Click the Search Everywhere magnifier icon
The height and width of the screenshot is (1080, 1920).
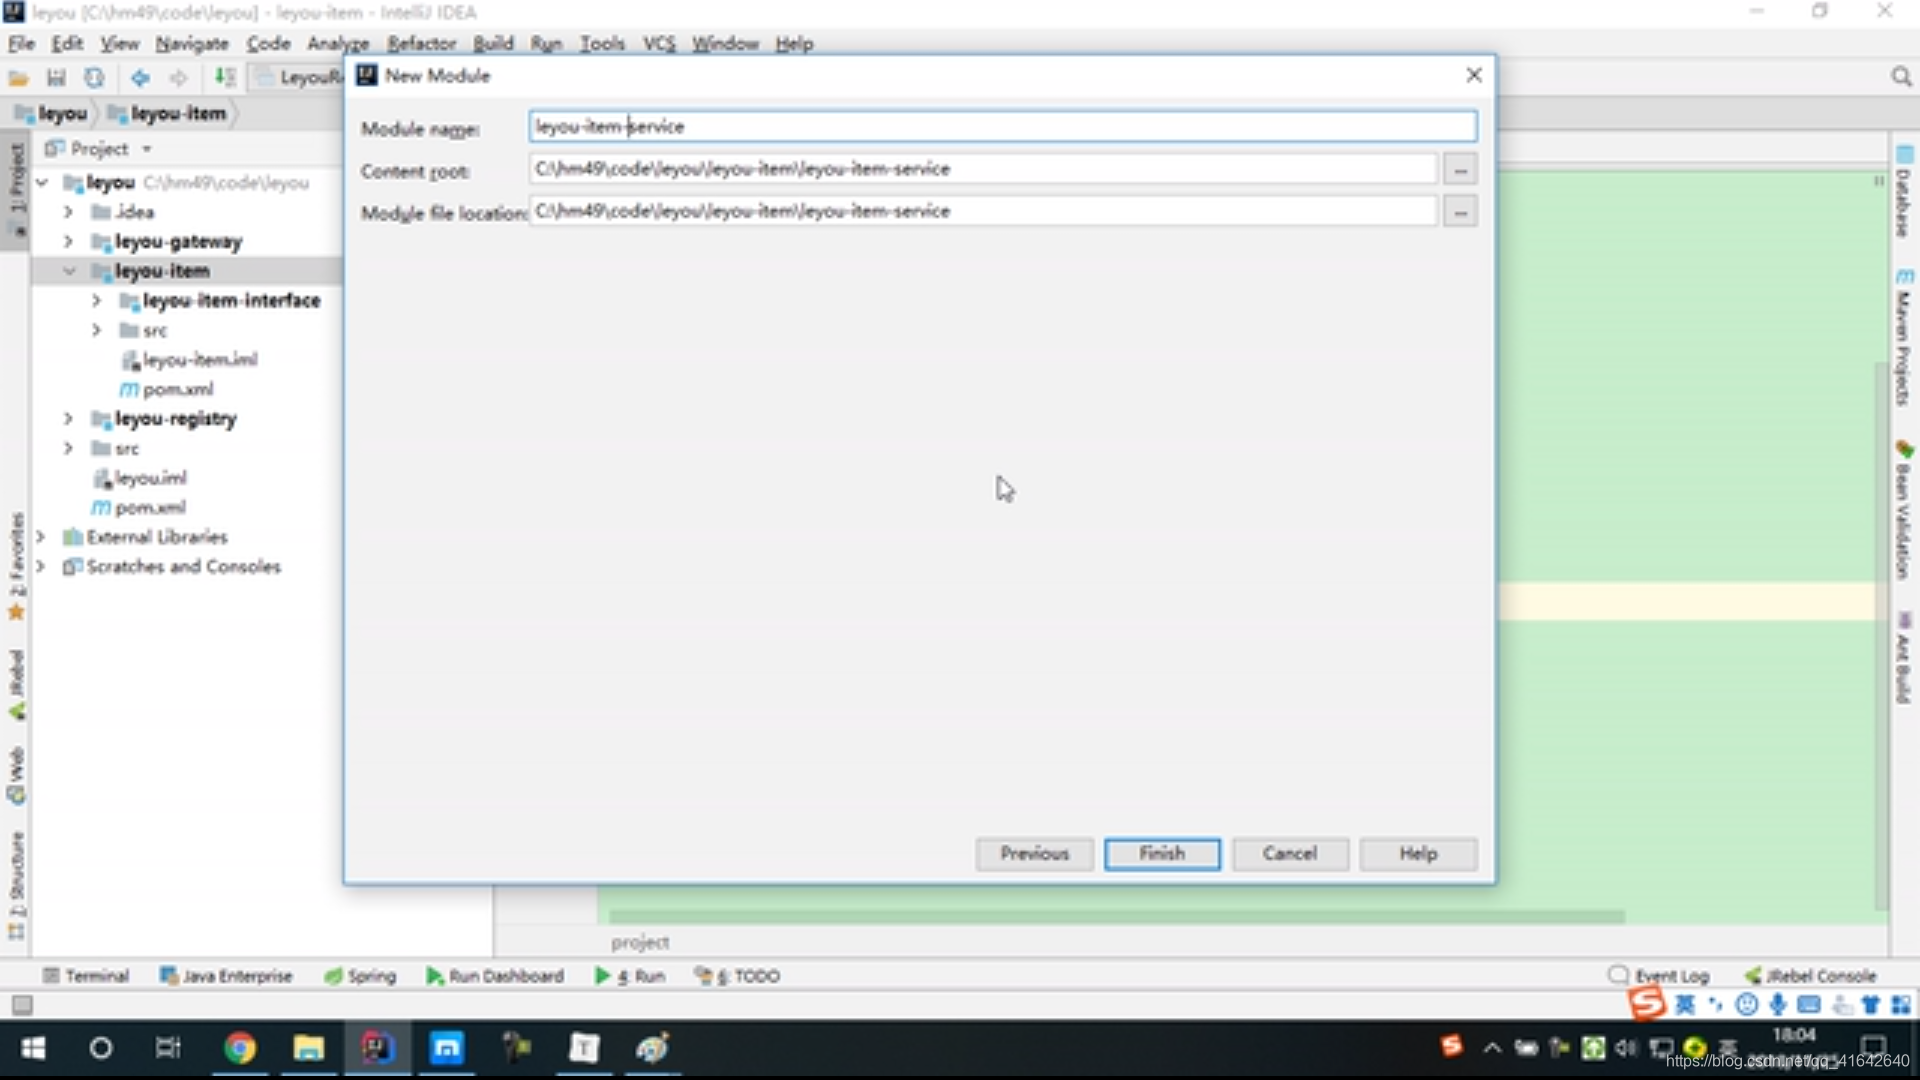1901,77
